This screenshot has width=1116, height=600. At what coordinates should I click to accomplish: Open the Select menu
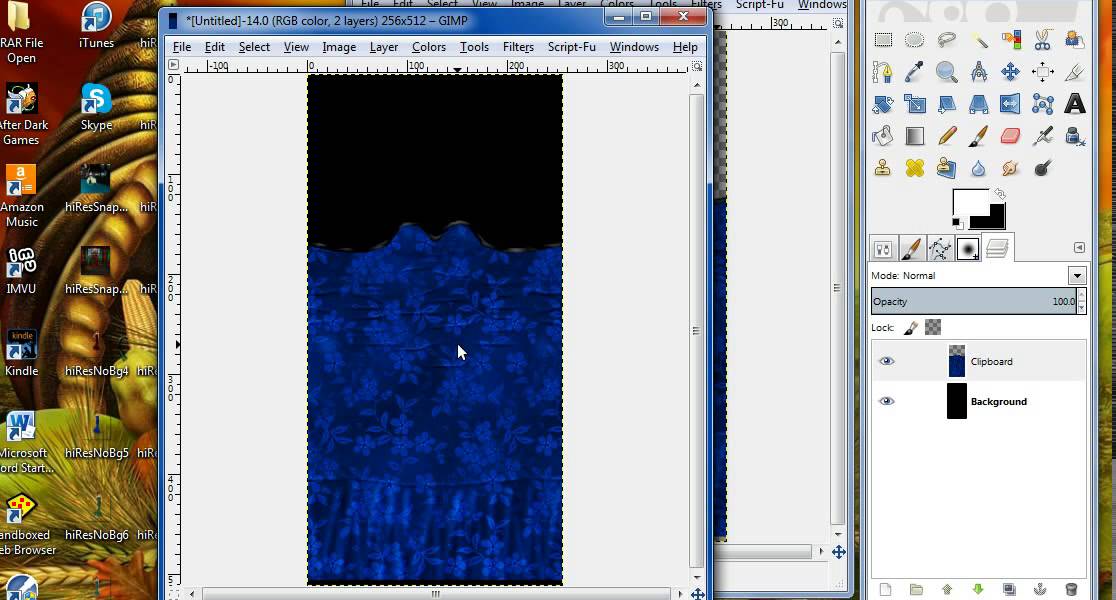(x=254, y=47)
